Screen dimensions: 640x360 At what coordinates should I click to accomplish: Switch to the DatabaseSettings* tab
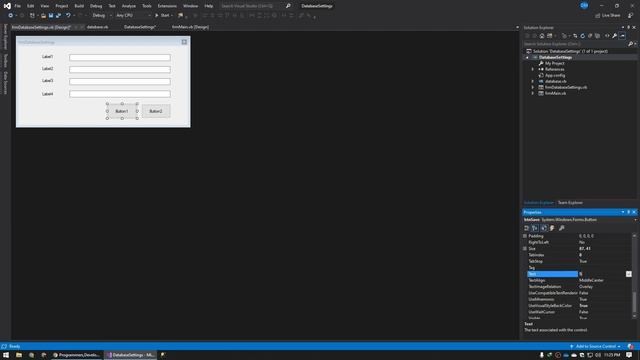[140, 27]
